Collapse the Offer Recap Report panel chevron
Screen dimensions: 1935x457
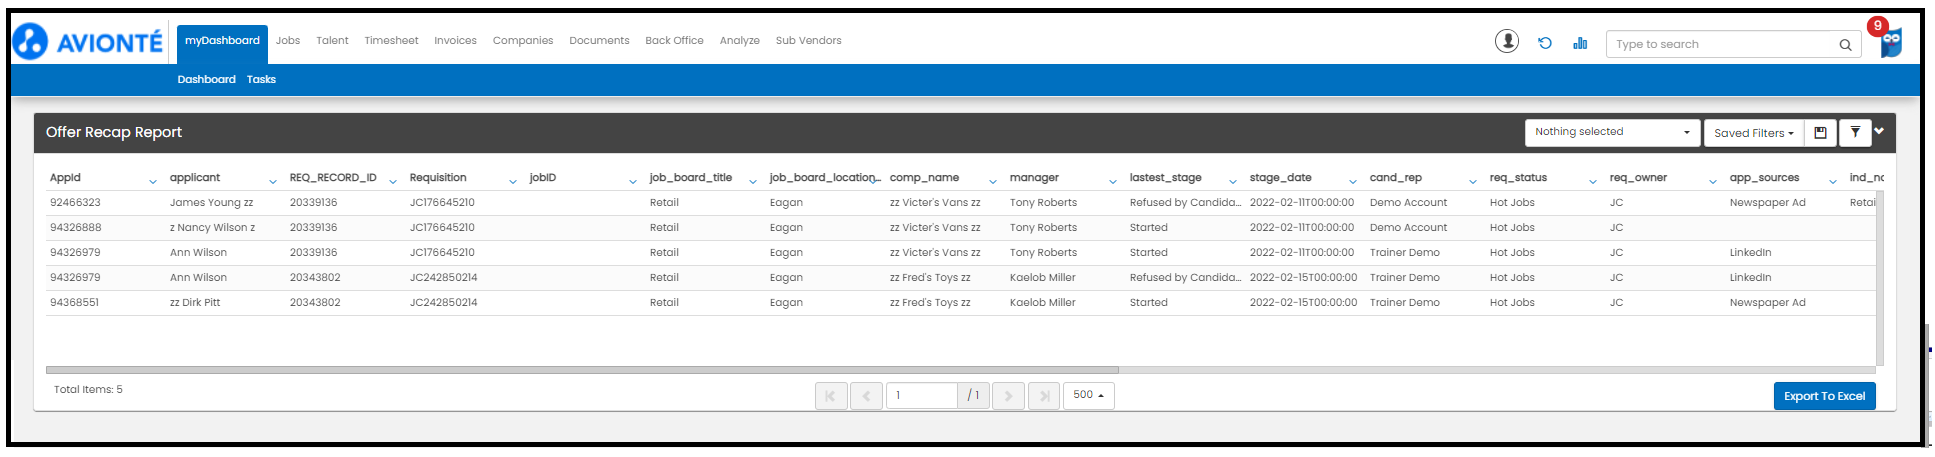click(1879, 131)
